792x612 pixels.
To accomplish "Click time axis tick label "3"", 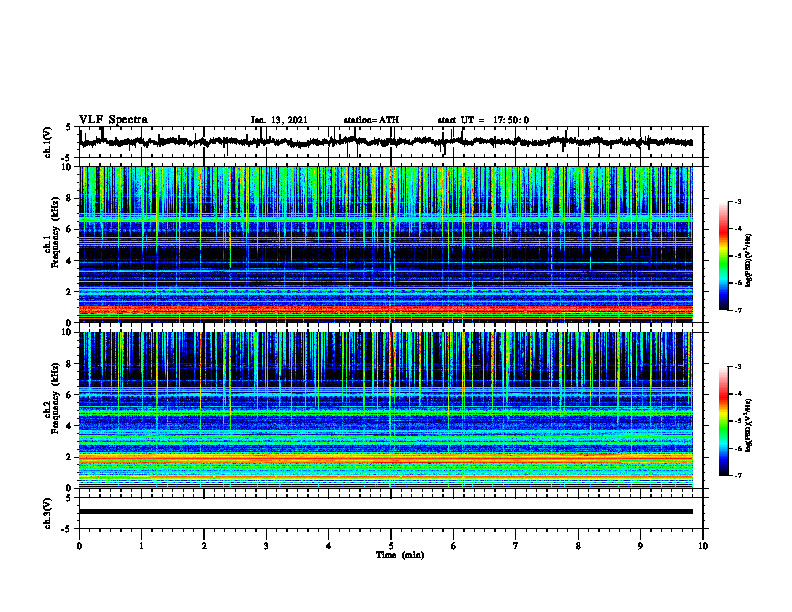I will (266, 546).
